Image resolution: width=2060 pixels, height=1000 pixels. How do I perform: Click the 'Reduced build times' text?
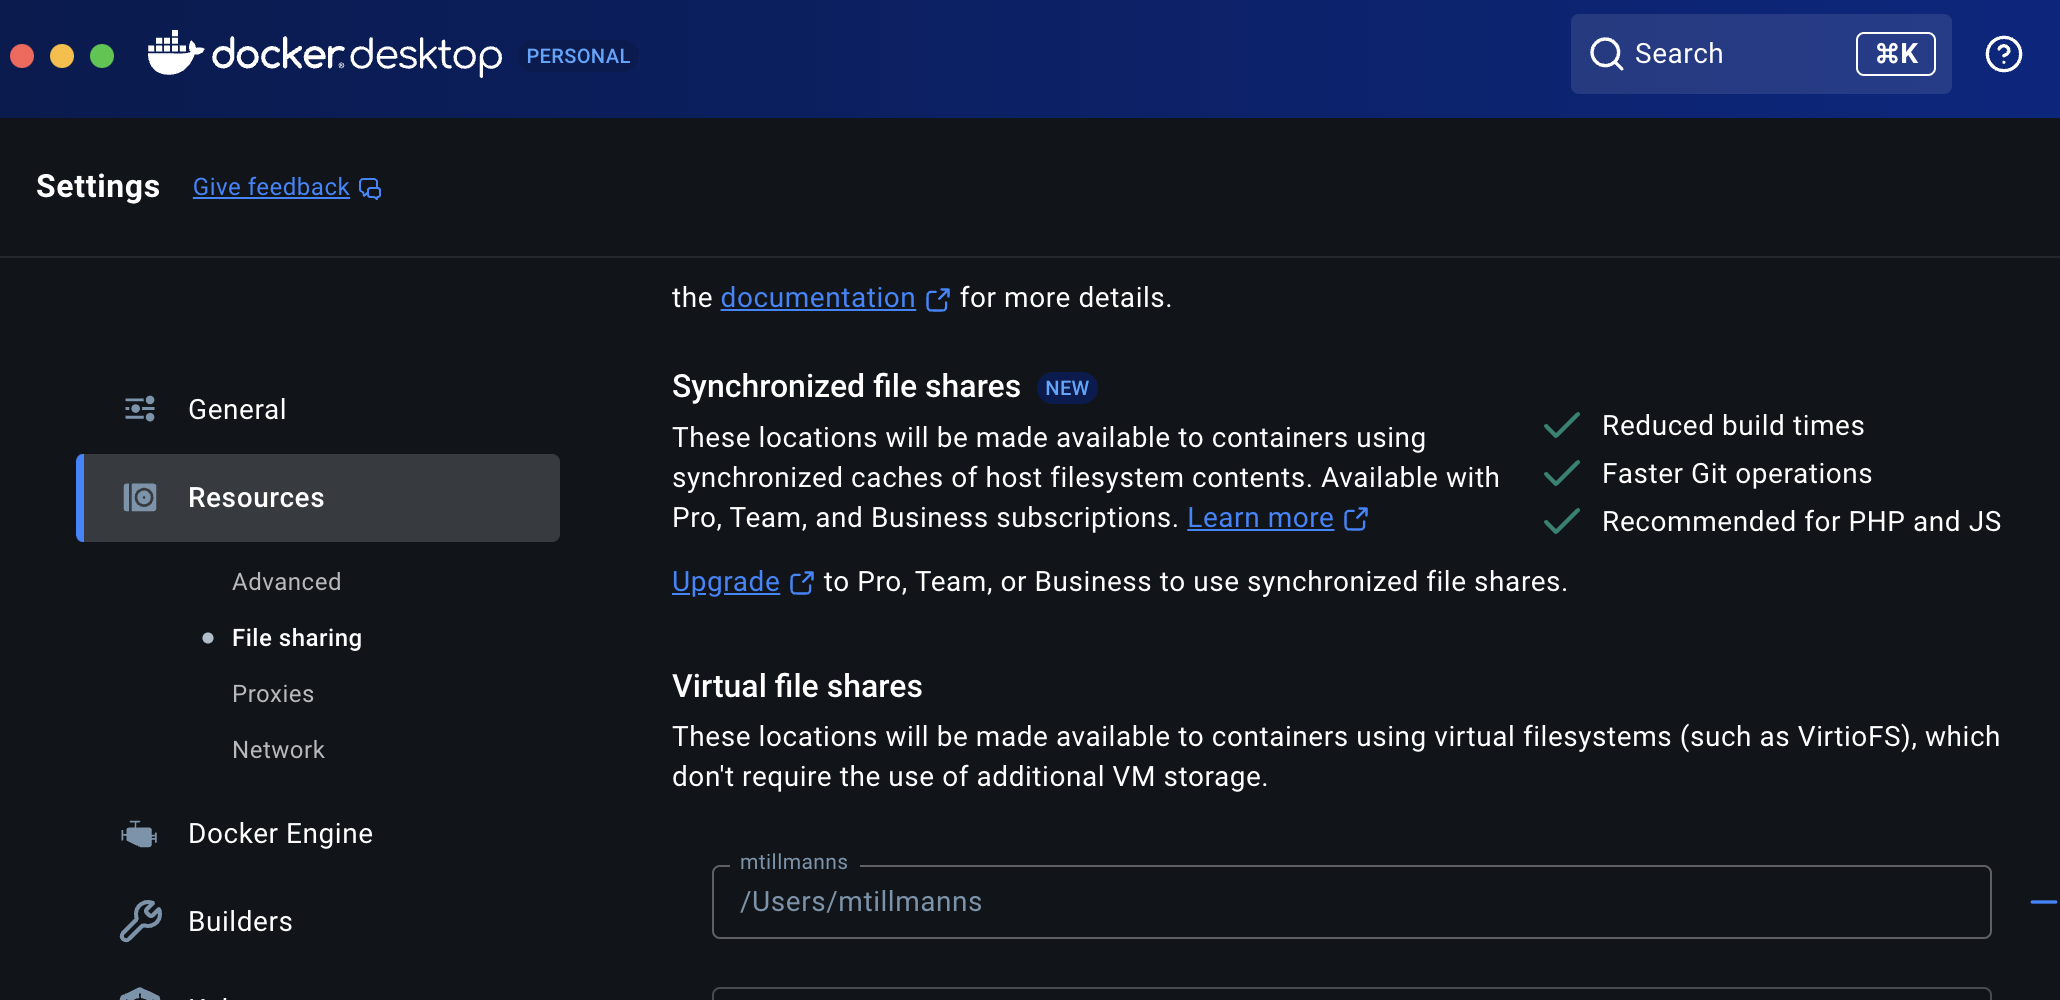pyautogui.click(x=1733, y=426)
